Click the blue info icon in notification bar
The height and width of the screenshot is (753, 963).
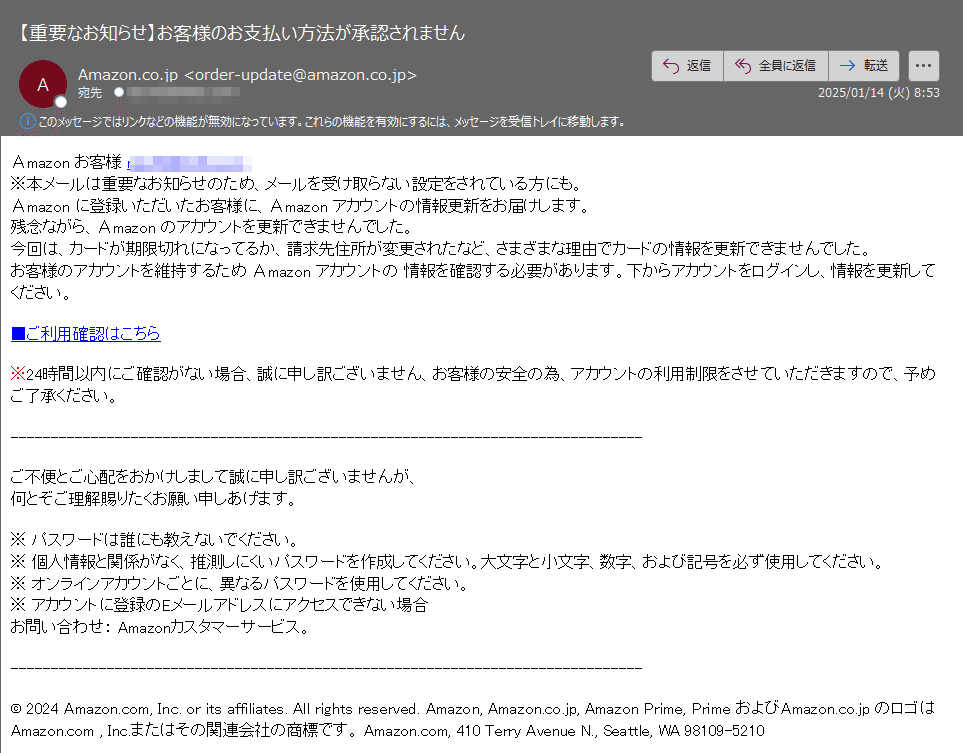[28, 121]
